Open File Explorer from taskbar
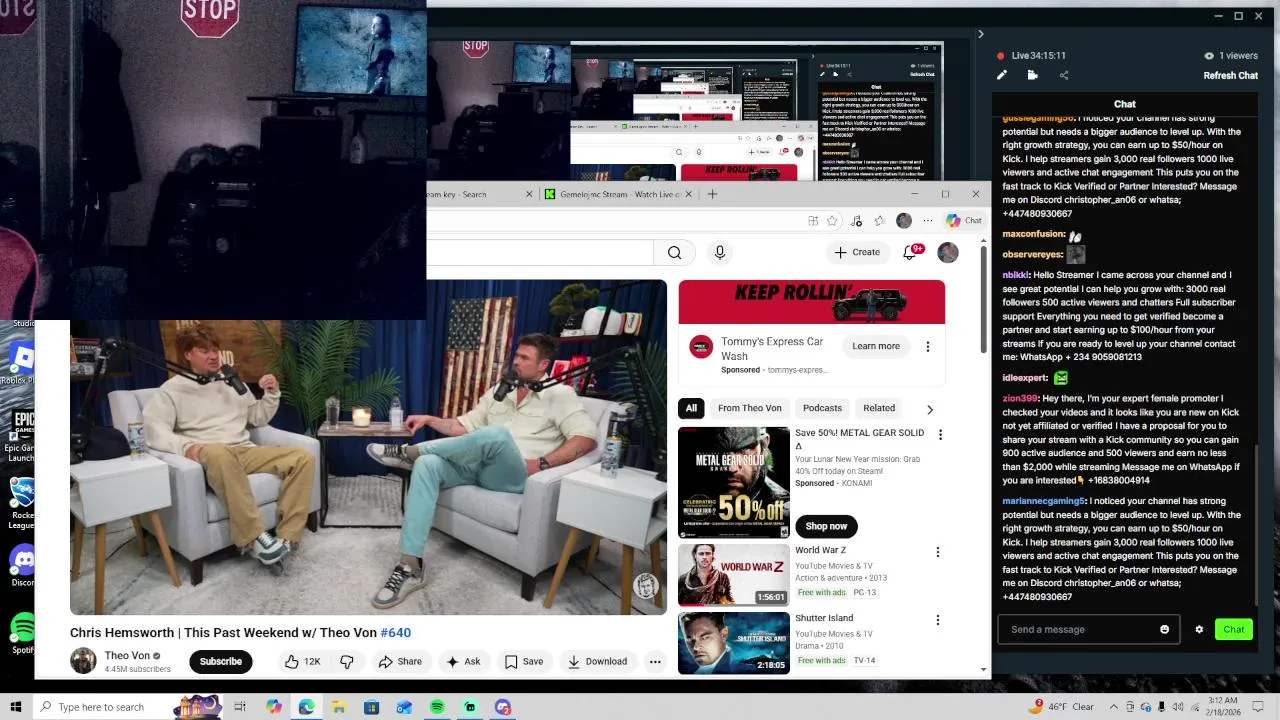1280x720 pixels. point(339,707)
